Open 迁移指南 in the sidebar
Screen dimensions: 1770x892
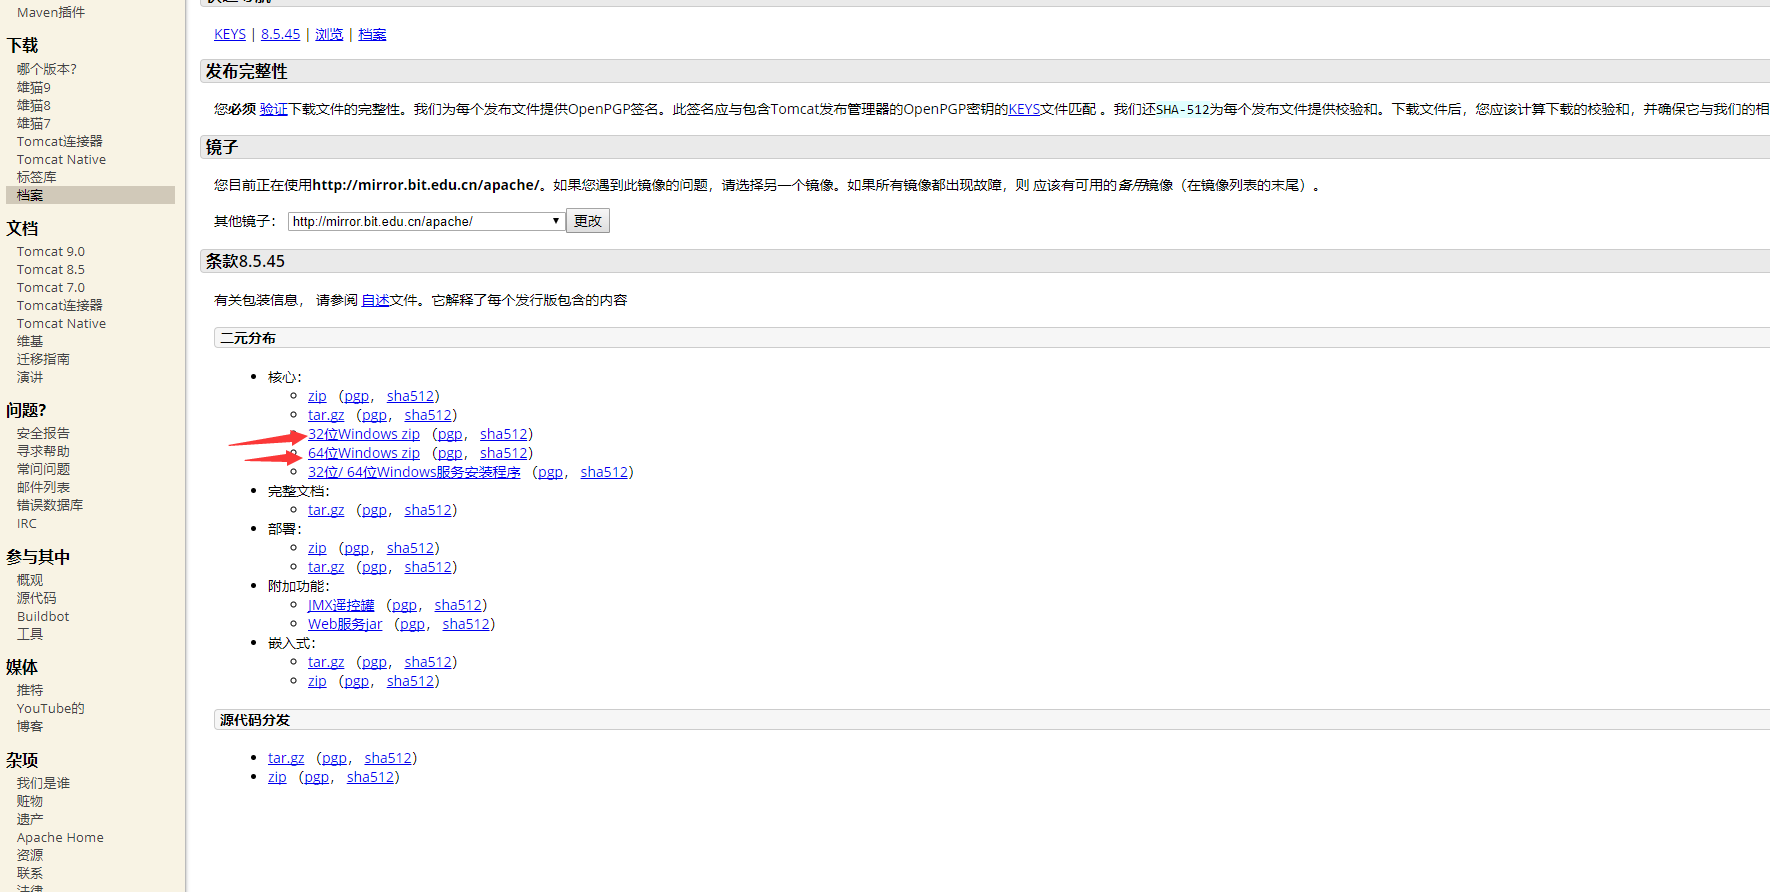pyautogui.click(x=43, y=359)
